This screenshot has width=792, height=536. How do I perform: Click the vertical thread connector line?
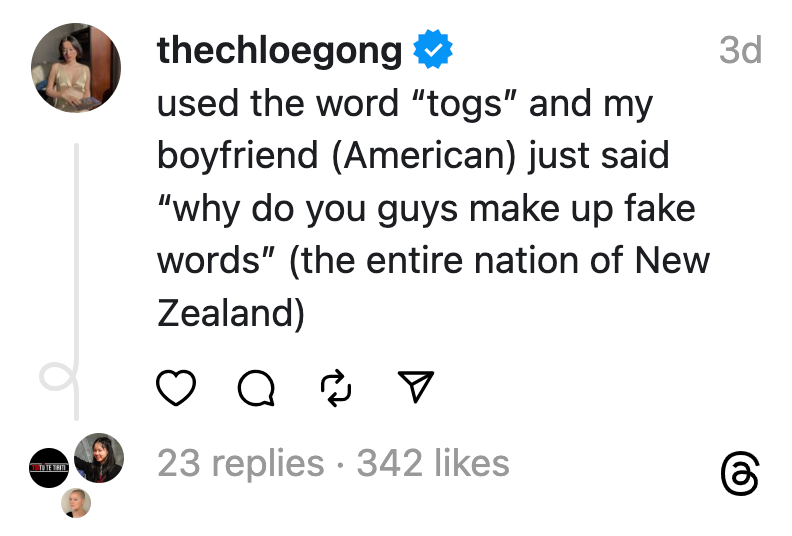pos(76,250)
